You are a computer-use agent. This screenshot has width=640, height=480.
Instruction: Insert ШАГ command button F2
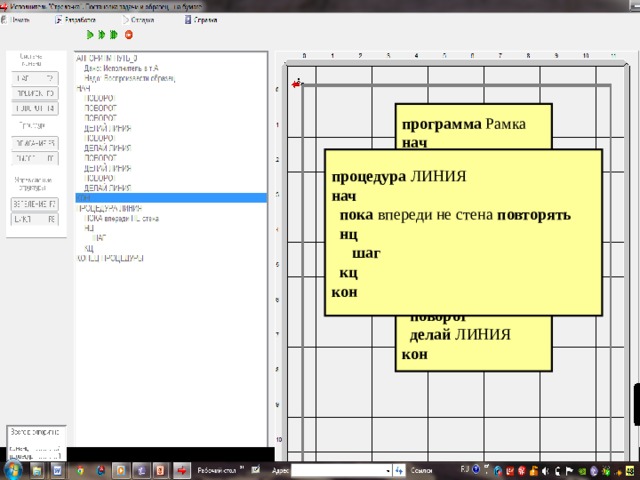(x=35, y=78)
